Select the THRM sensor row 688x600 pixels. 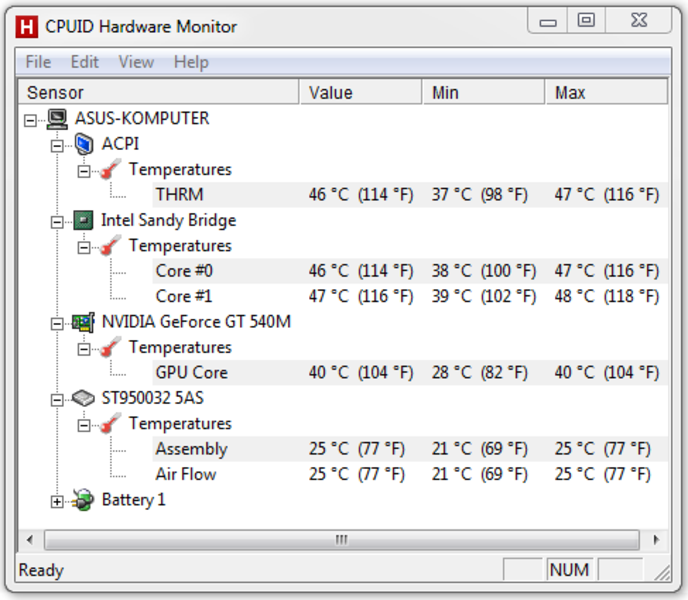(x=410, y=195)
